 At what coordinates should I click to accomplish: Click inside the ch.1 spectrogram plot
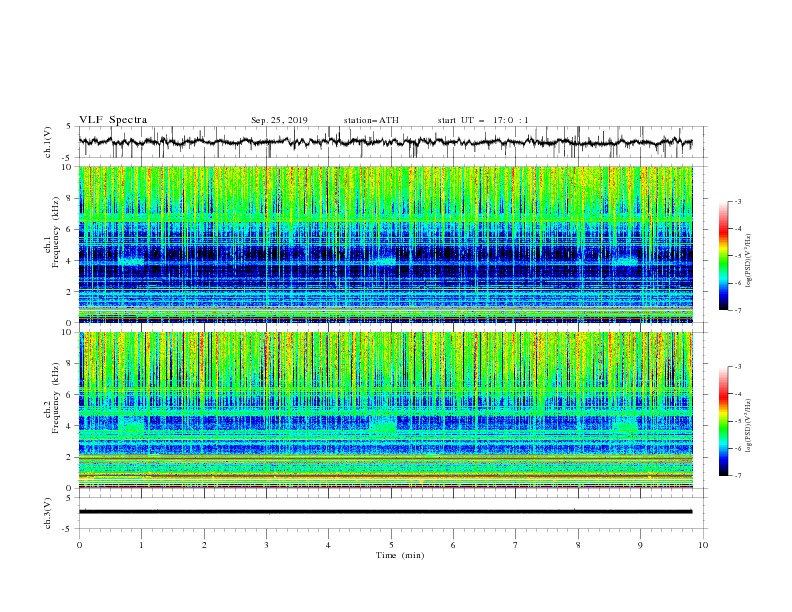click(x=385, y=244)
